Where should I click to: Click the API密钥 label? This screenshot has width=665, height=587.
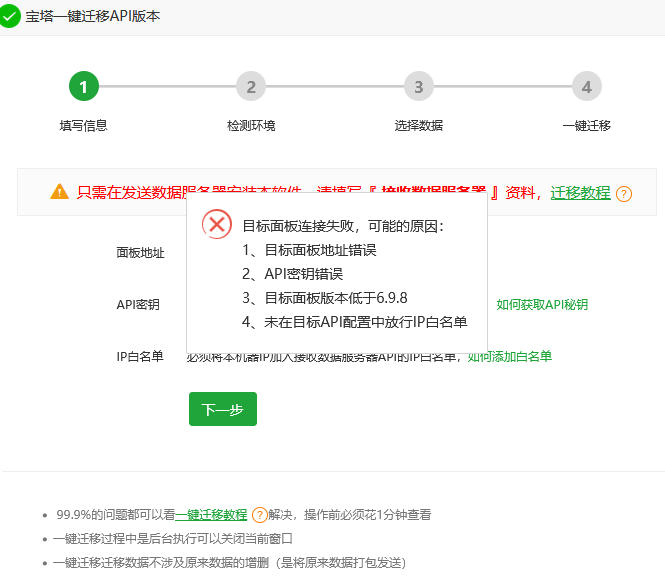click(138, 305)
